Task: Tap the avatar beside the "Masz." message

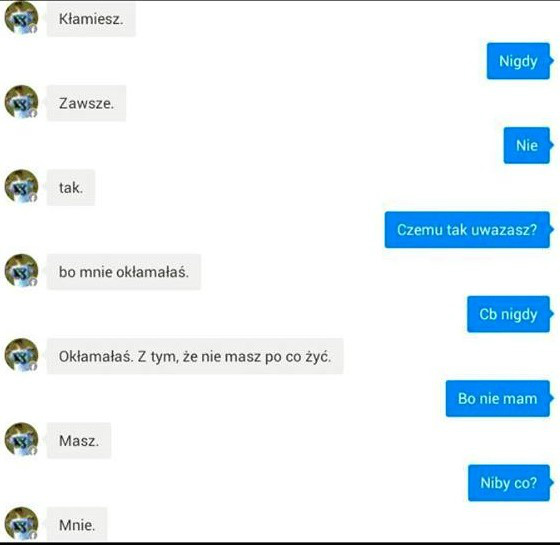Action: [21, 439]
